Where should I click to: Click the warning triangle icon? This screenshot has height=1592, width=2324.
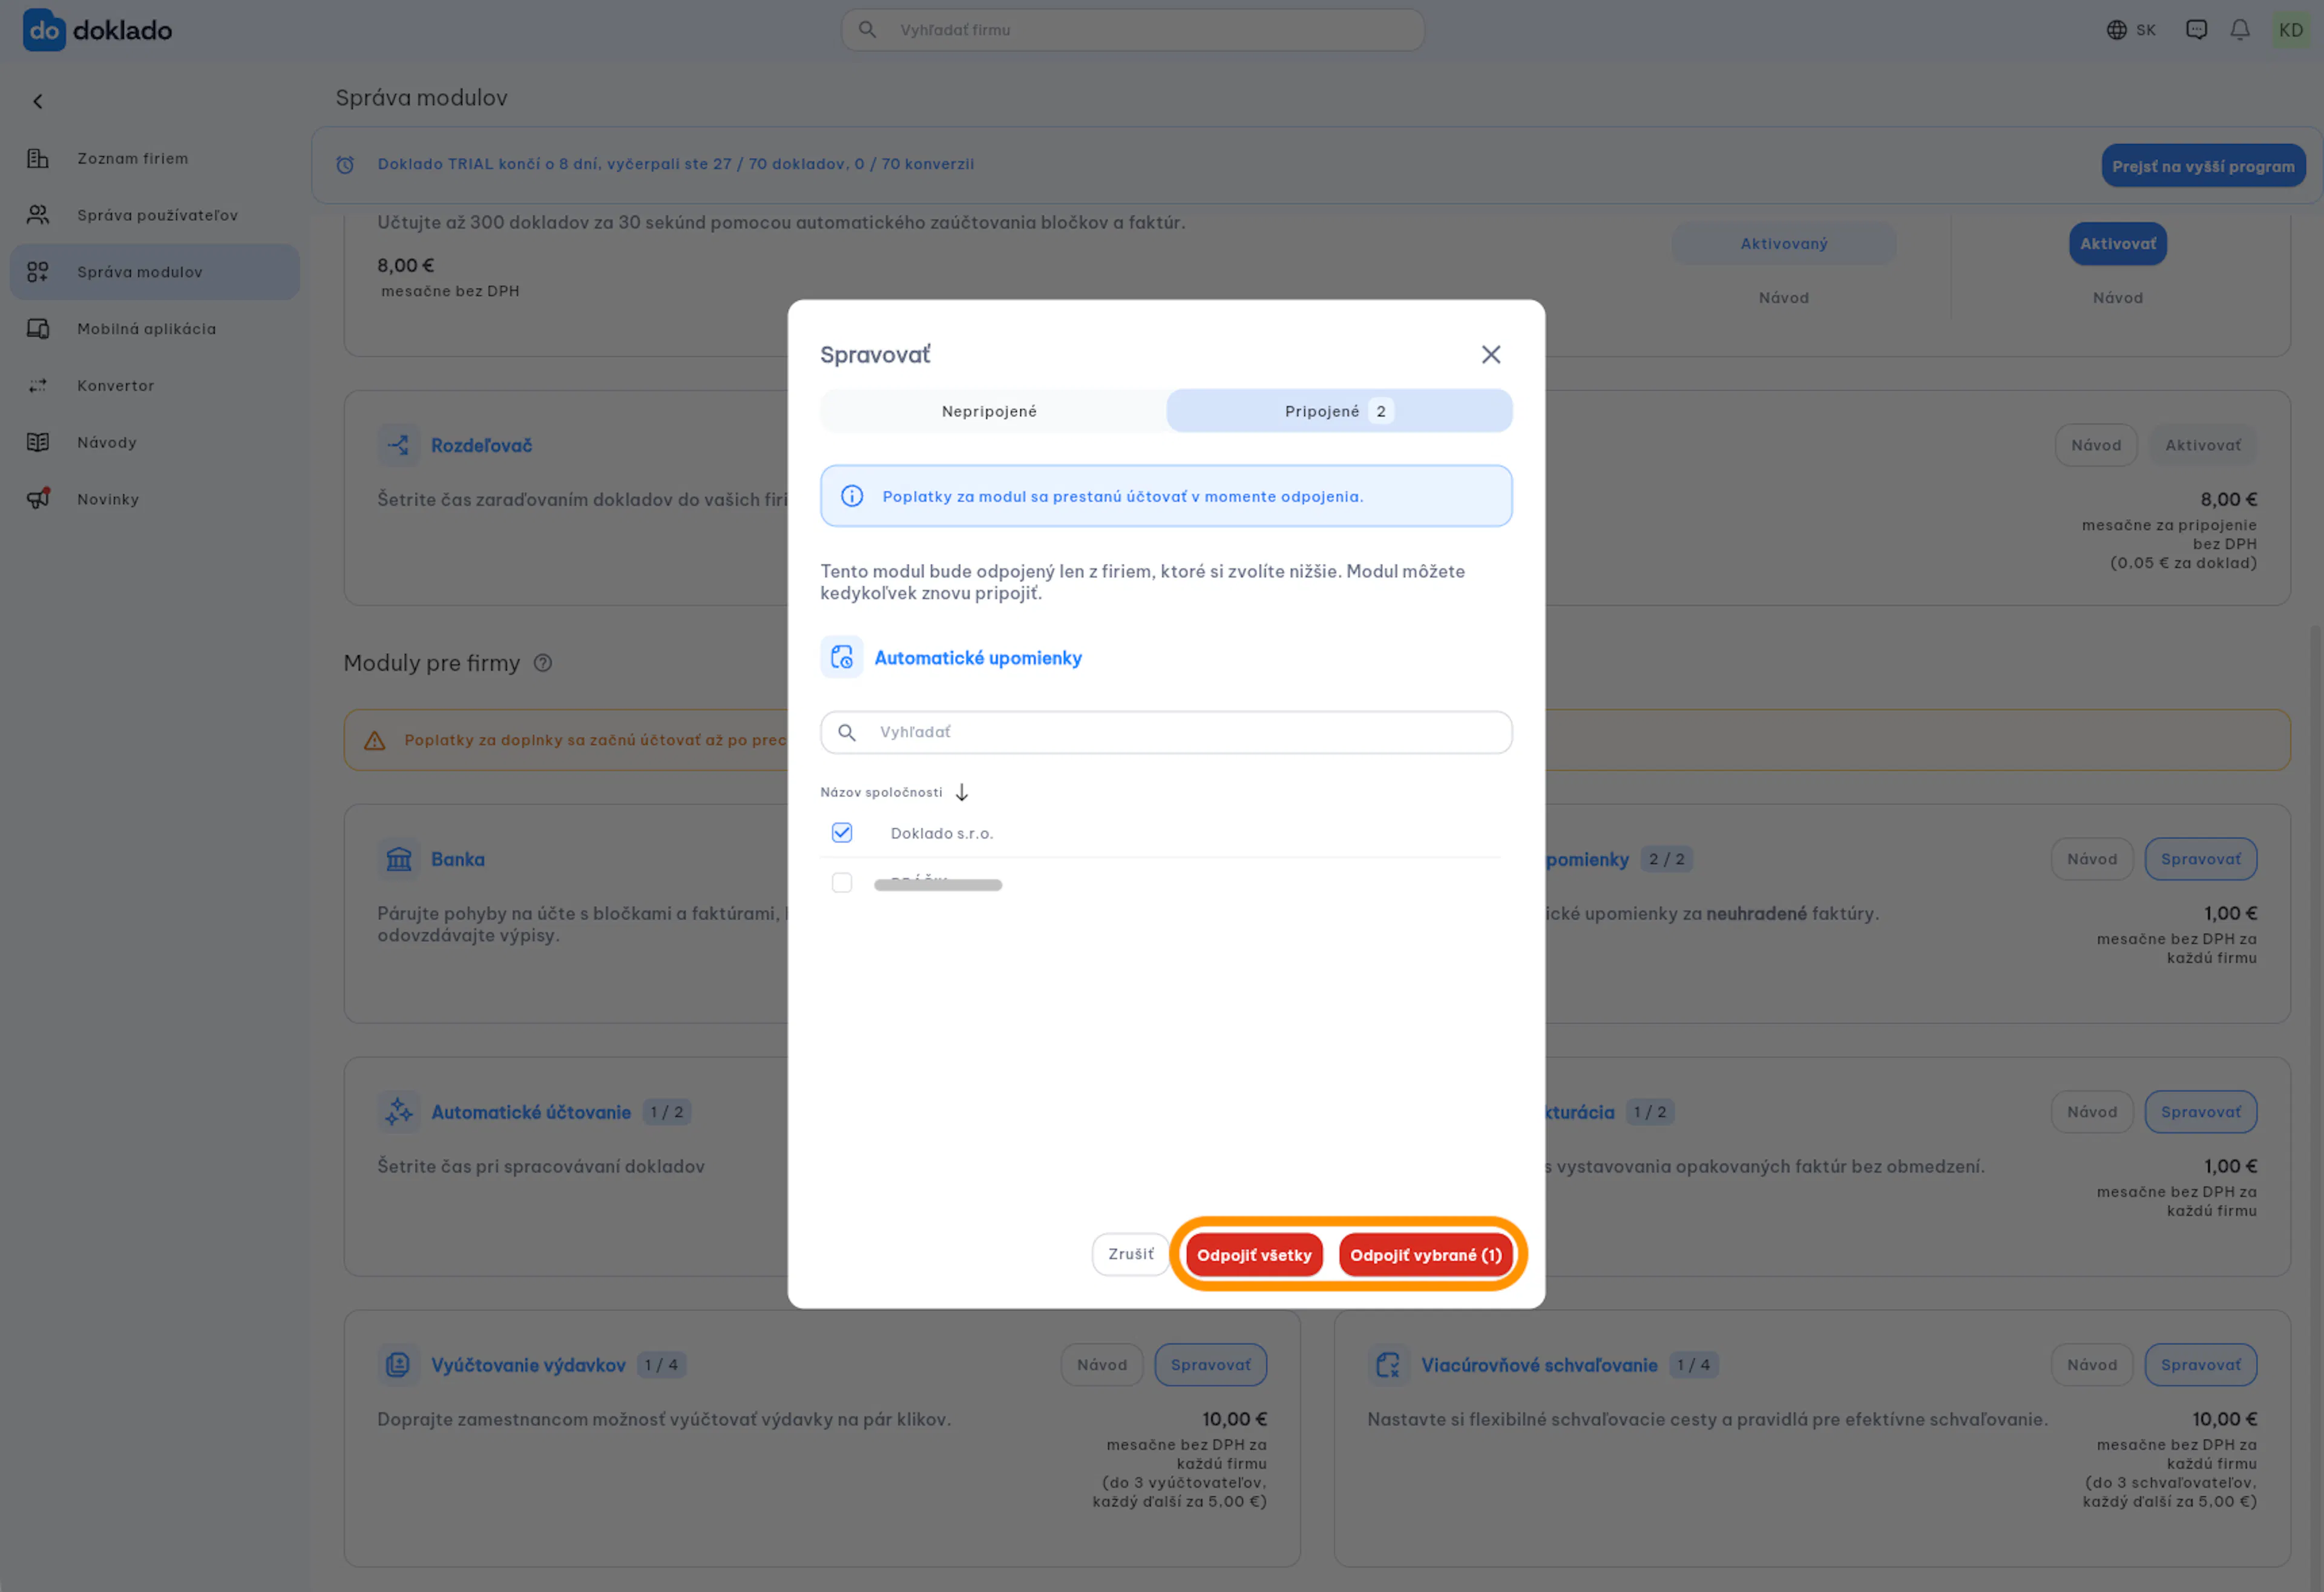pos(375,740)
